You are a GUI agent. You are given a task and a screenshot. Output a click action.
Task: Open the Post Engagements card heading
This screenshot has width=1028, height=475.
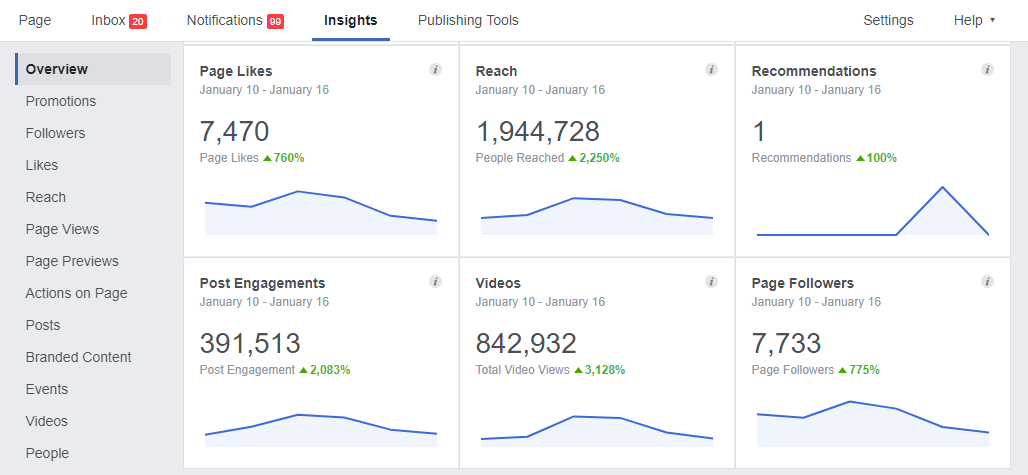[x=262, y=283]
